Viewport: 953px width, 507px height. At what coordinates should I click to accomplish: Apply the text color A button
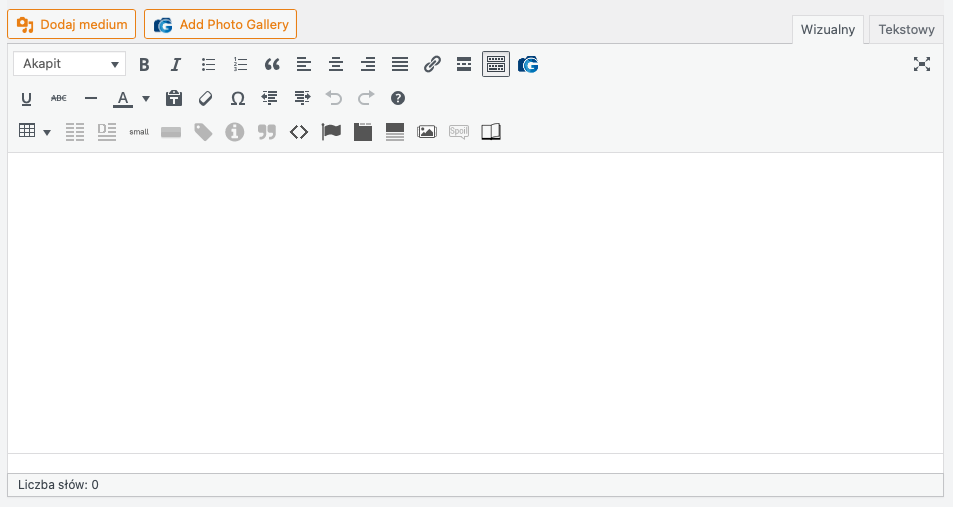123,98
